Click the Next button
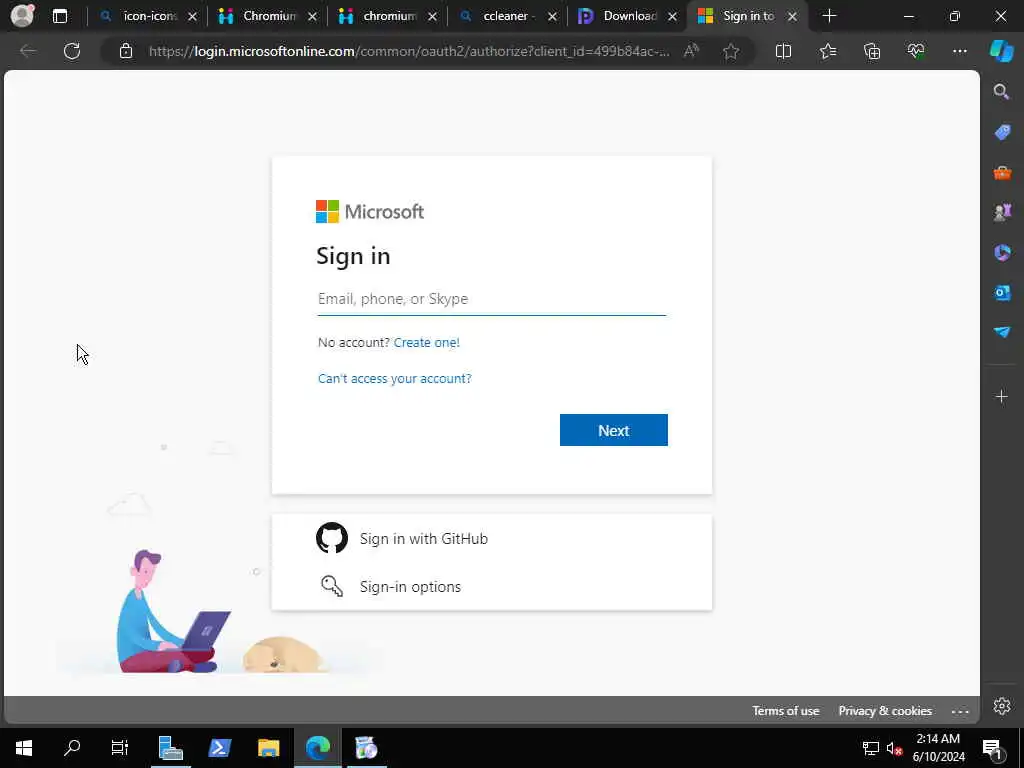This screenshot has width=1024, height=768. pos(613,430)
